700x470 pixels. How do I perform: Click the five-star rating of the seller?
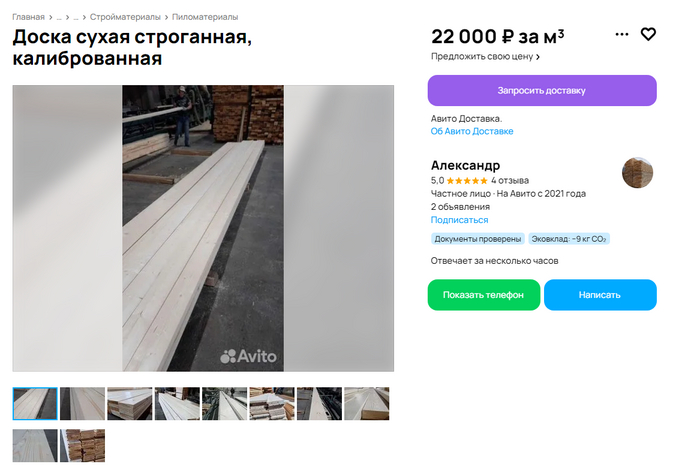tap(467, 181)
